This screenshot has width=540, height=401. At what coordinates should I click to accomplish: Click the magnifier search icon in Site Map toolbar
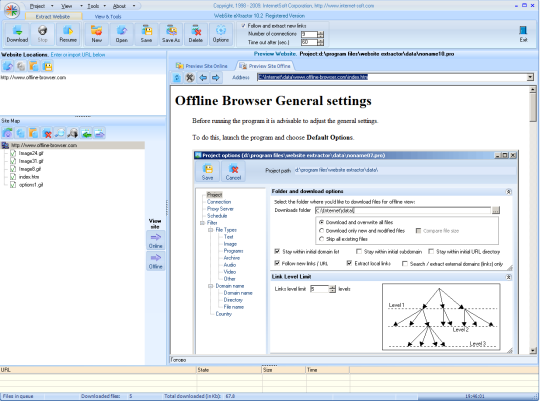click(x=60, y=133)
